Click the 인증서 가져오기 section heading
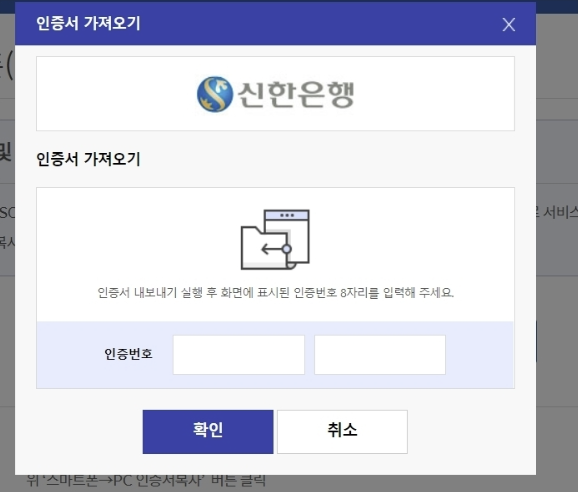 click(88, 159)
